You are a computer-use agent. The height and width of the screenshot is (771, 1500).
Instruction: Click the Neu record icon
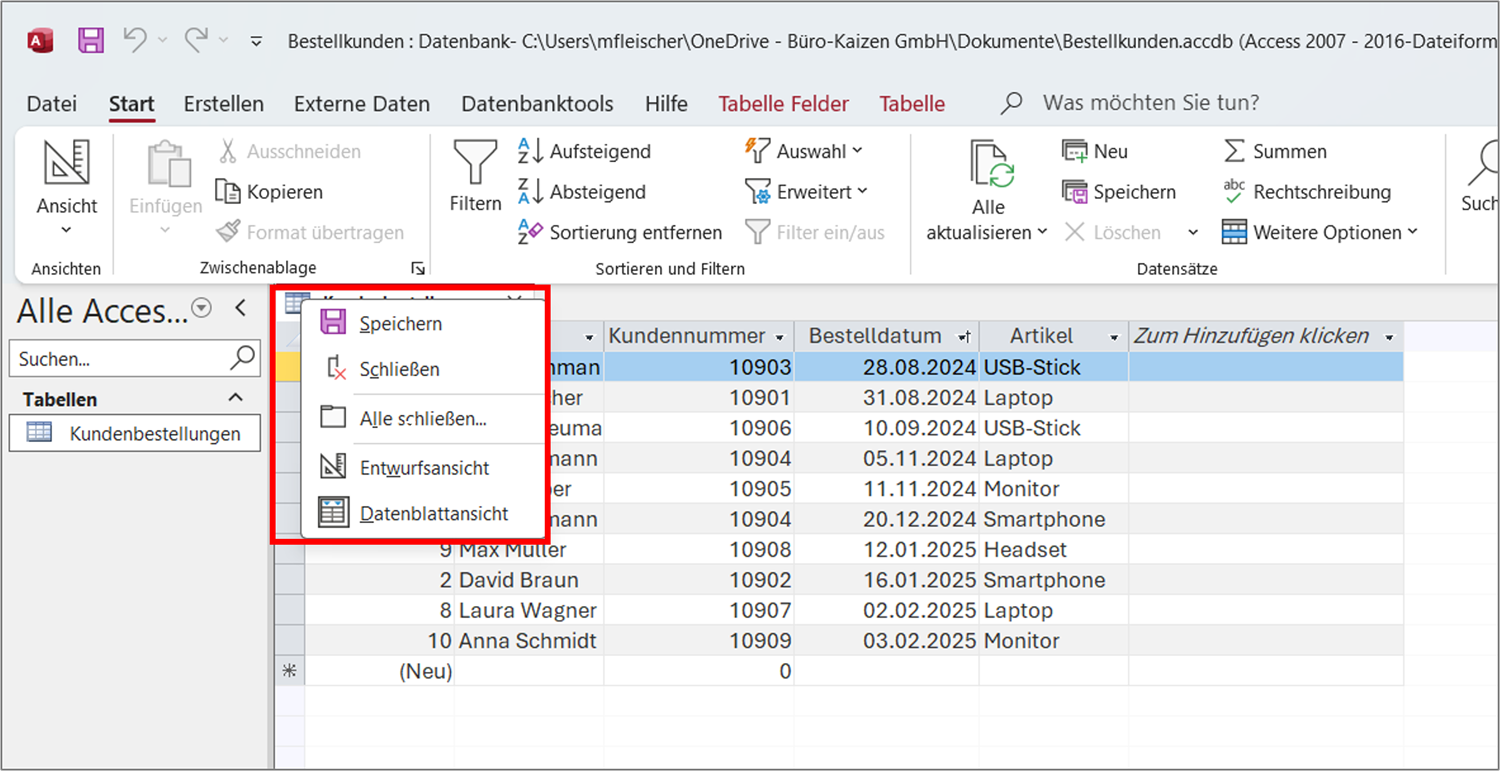pyautogui.click(x=1073, y=151)
